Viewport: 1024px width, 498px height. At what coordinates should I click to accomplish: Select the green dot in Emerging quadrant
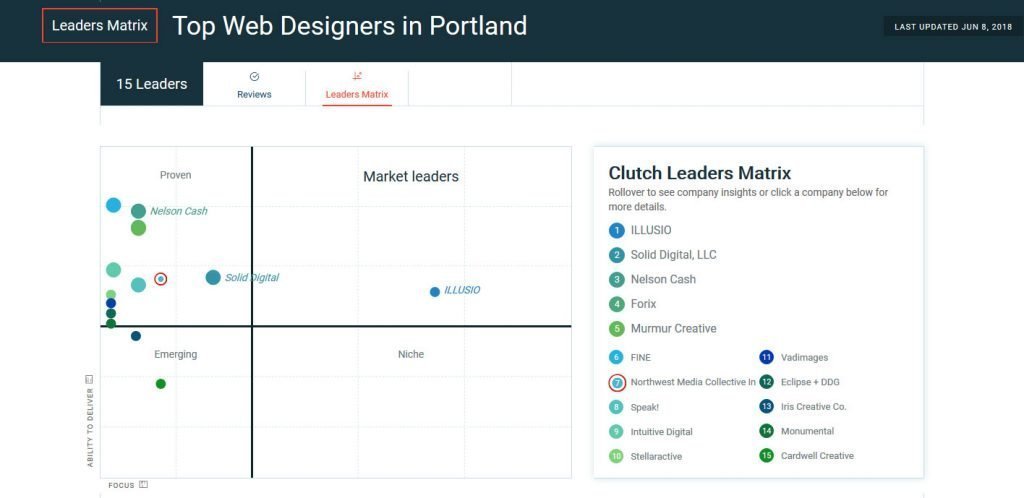[161, 384]
